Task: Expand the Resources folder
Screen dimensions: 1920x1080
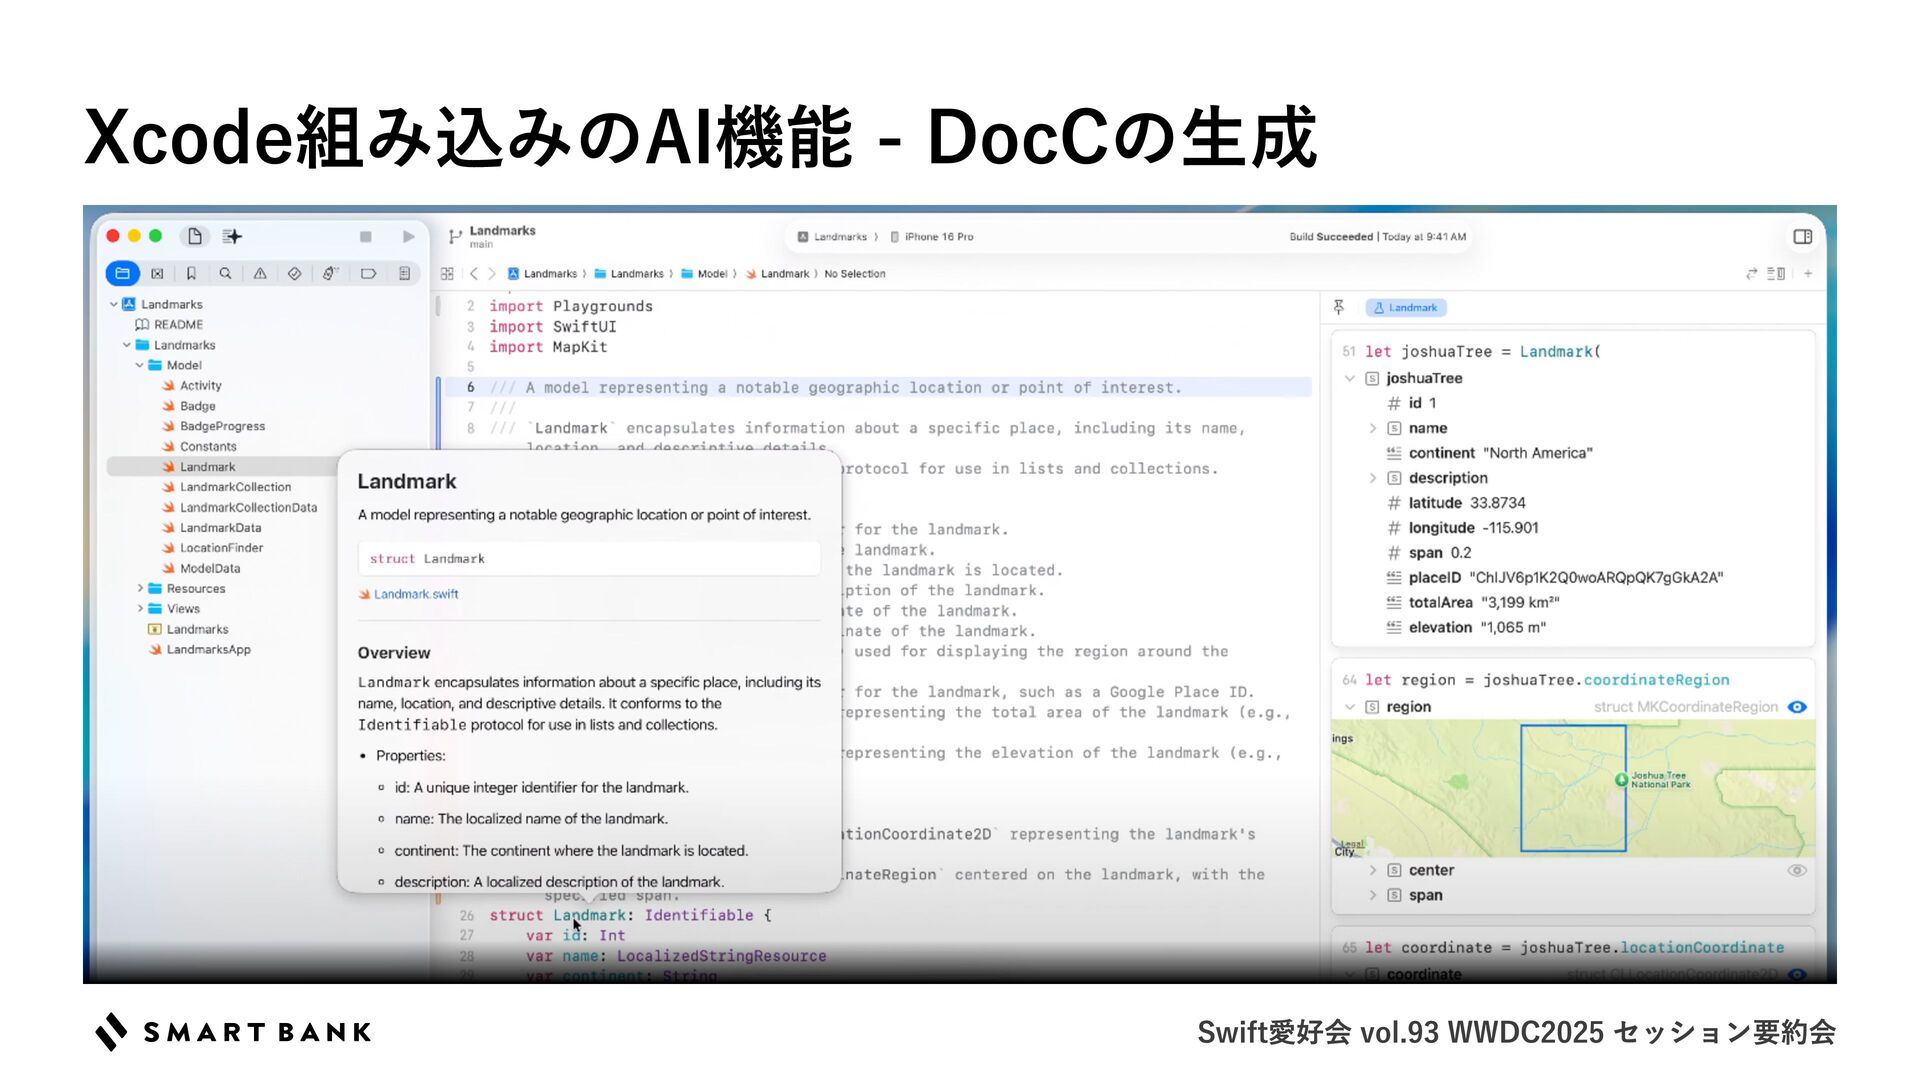Action: pos(140,588)
